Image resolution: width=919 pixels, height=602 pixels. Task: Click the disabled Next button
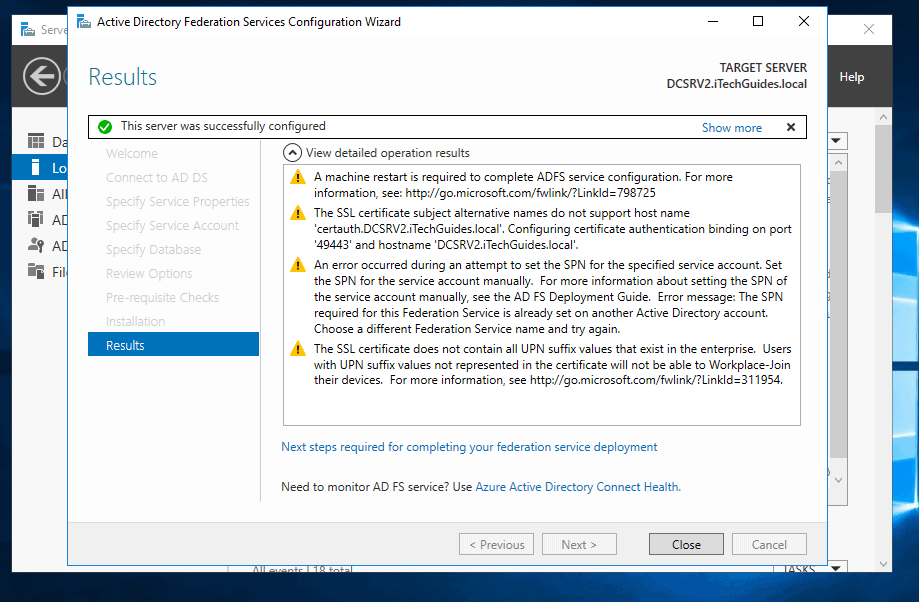579,544
